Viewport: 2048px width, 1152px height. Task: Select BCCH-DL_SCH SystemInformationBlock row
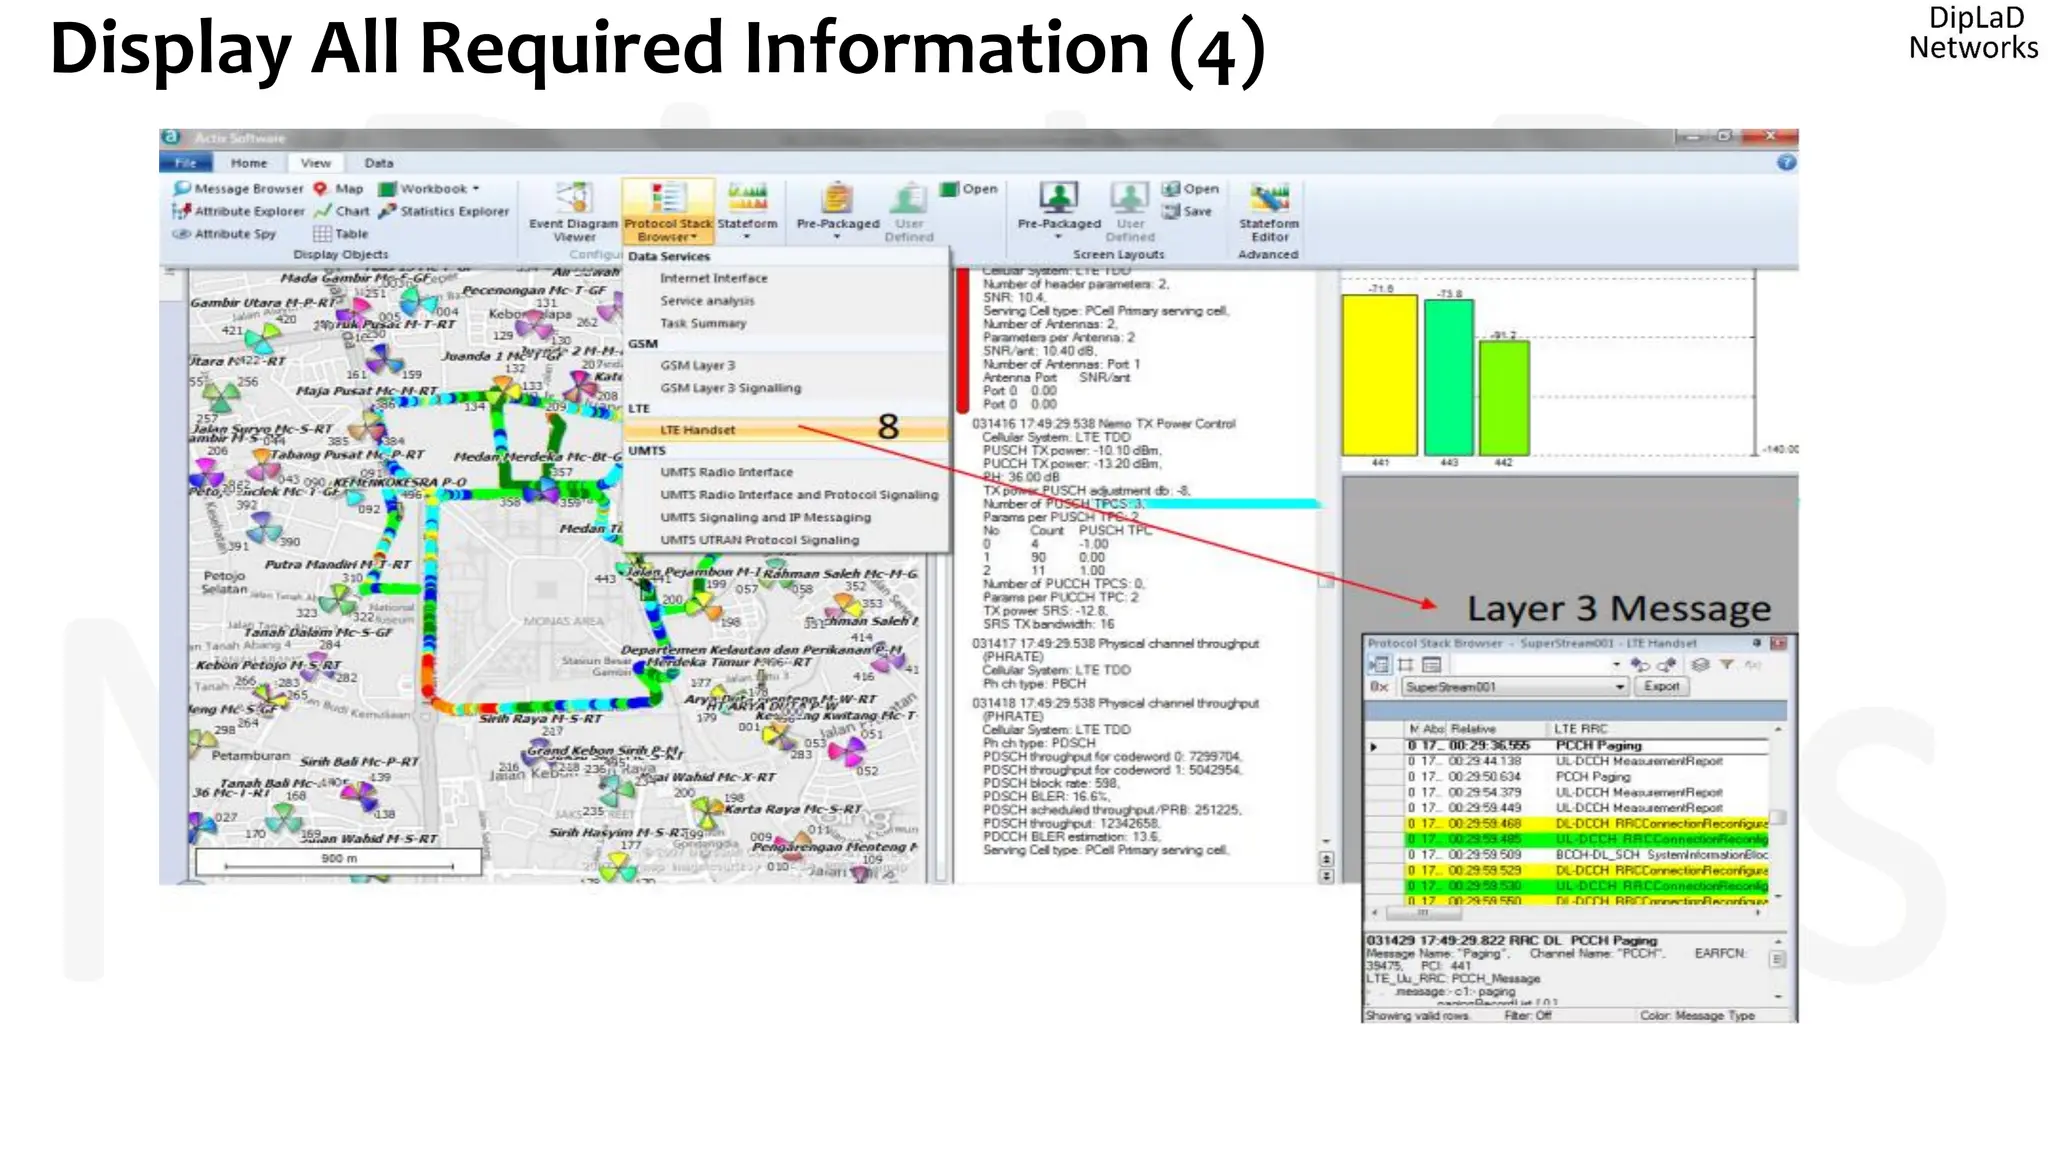[x=1587, y=855]
